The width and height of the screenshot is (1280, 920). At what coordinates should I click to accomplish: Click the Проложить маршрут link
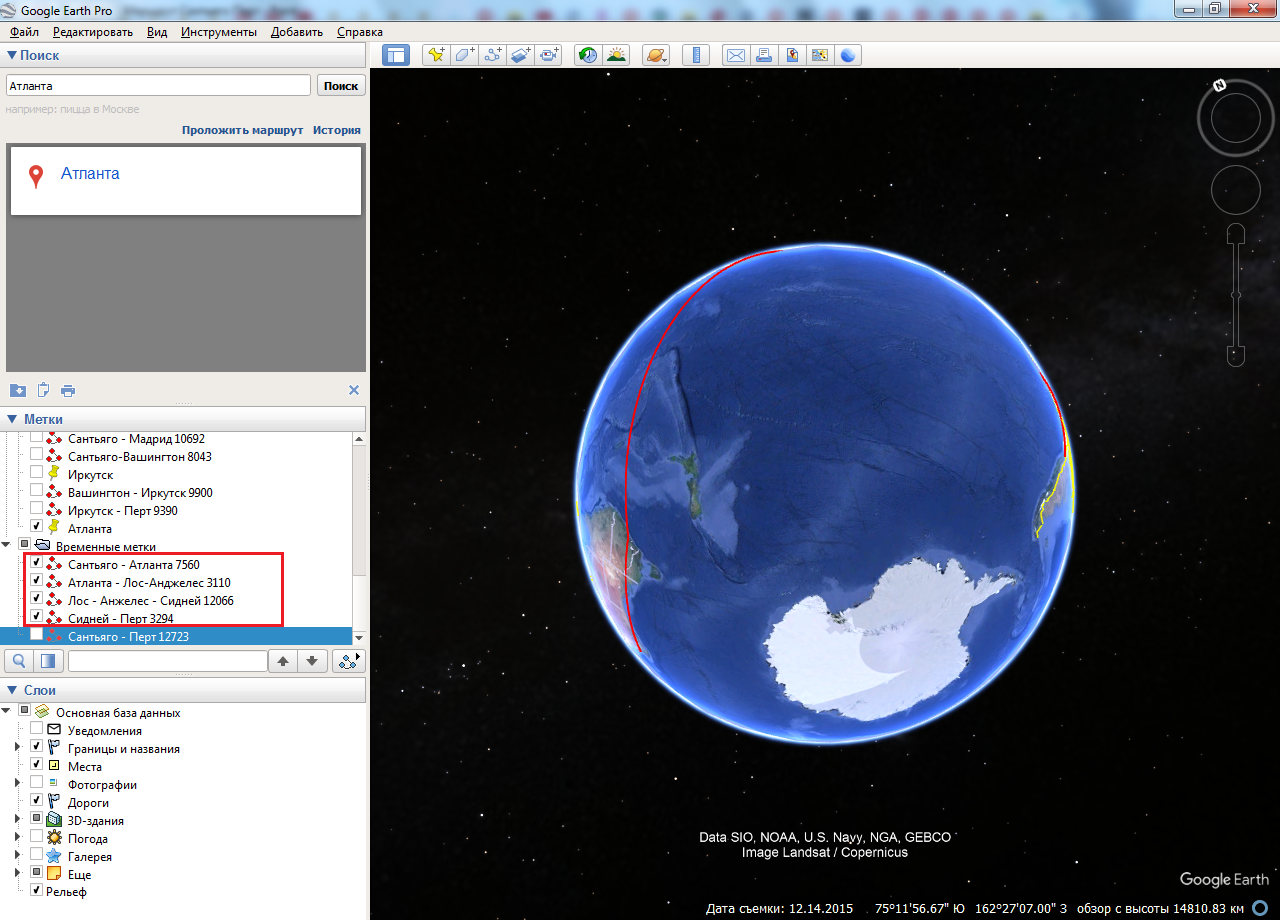point(242,130)
